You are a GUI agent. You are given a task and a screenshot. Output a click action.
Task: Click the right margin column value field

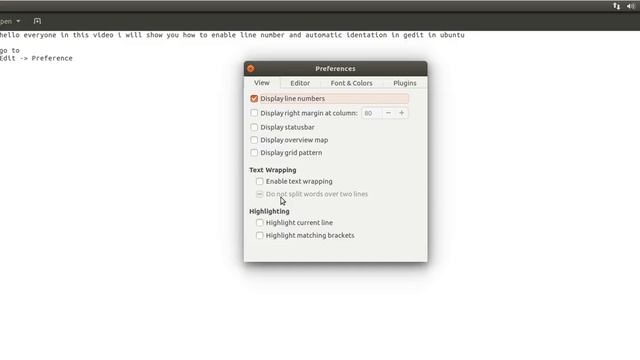coord(371,113)
